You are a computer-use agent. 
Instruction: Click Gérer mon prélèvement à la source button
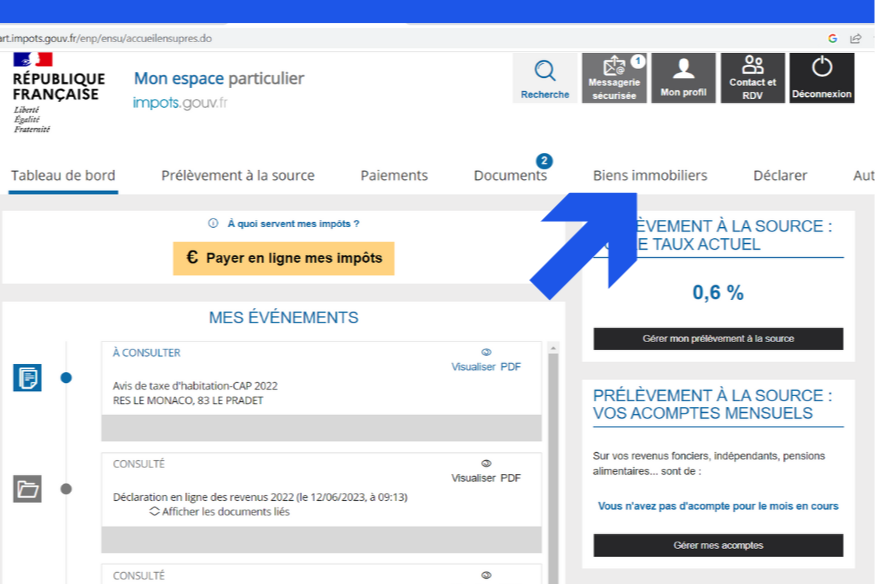(718, 339)
